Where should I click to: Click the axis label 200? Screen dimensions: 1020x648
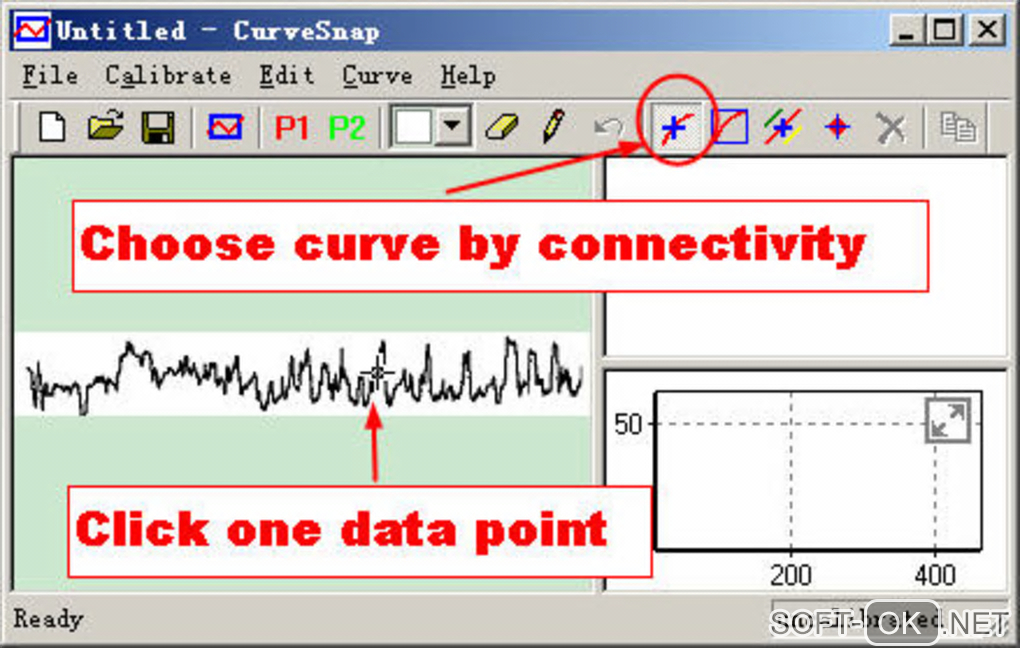point(790,575)
